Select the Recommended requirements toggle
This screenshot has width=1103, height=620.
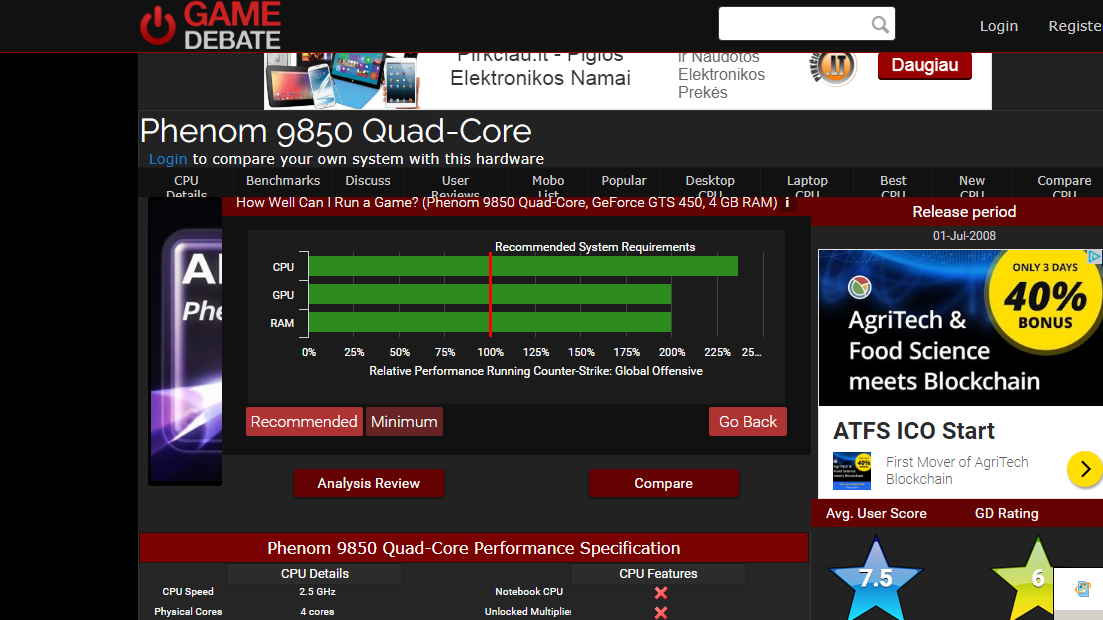(x=304, y=422)
